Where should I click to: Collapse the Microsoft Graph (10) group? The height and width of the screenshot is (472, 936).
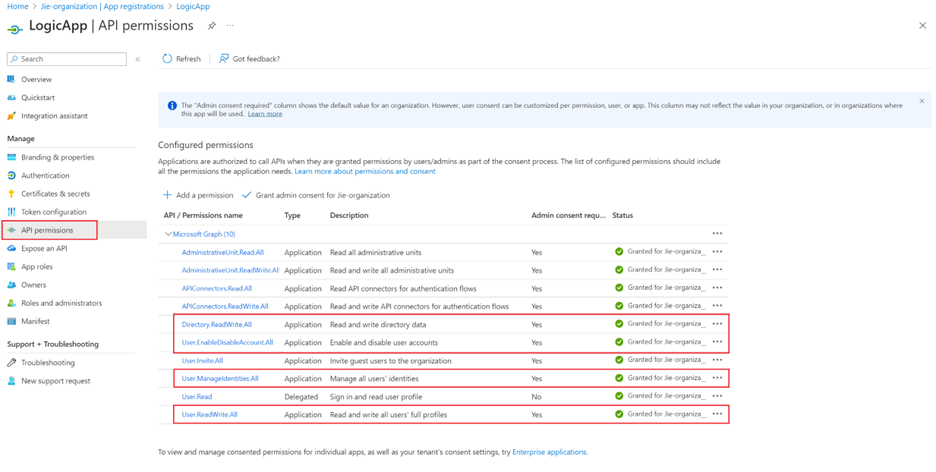168,234
